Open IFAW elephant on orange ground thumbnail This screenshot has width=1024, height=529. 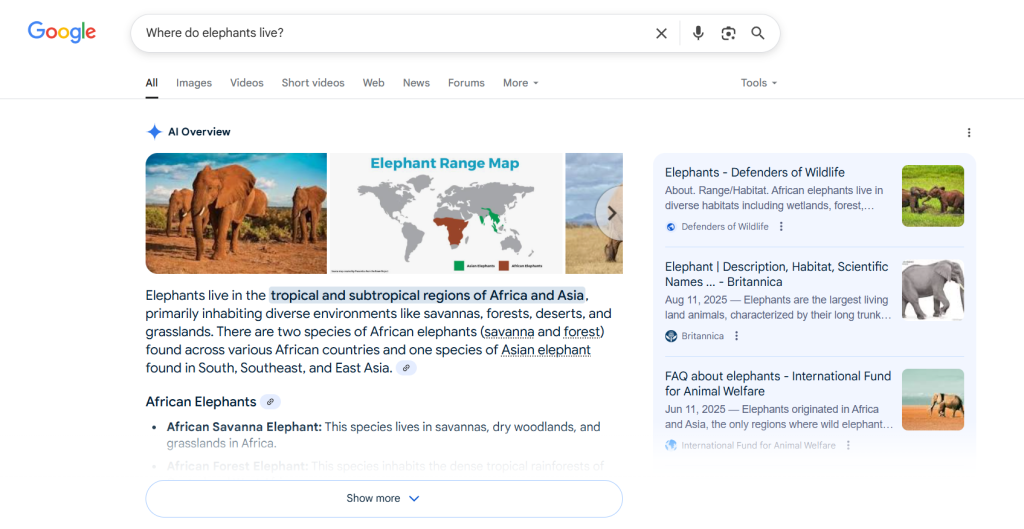pos(933,400)
